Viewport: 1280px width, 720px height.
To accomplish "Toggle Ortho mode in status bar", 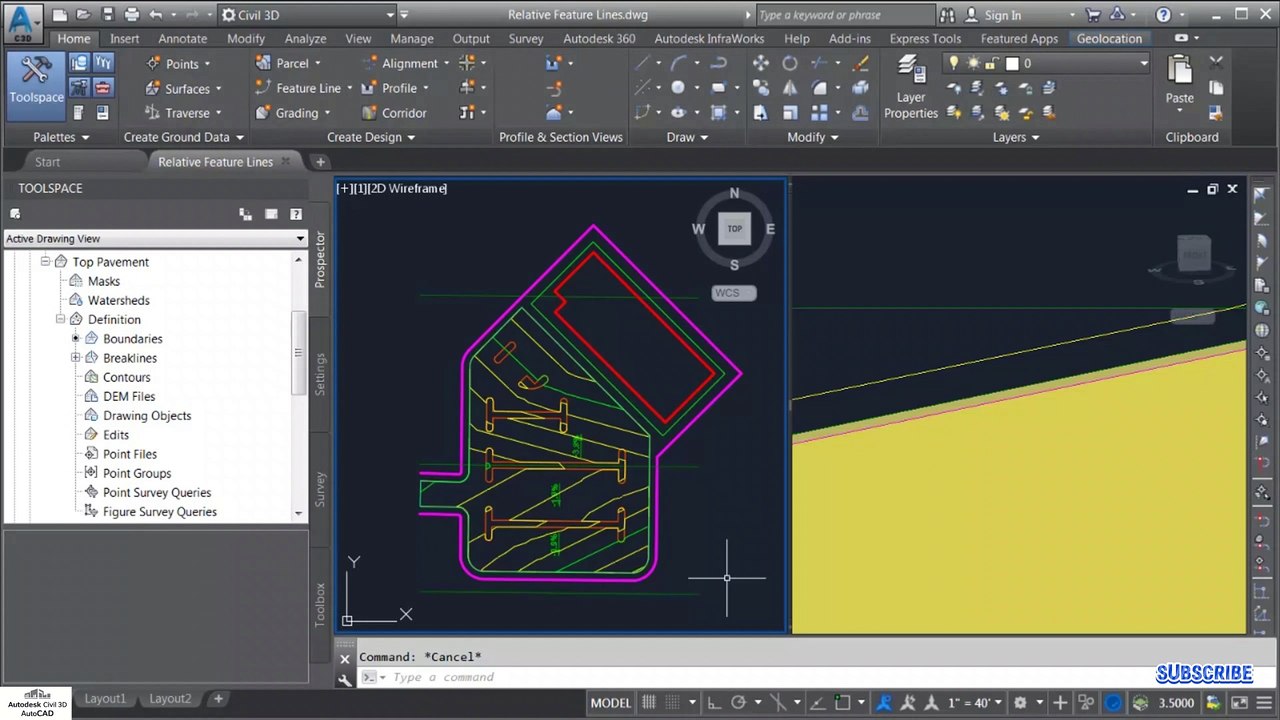I will (x=714, y=702).
